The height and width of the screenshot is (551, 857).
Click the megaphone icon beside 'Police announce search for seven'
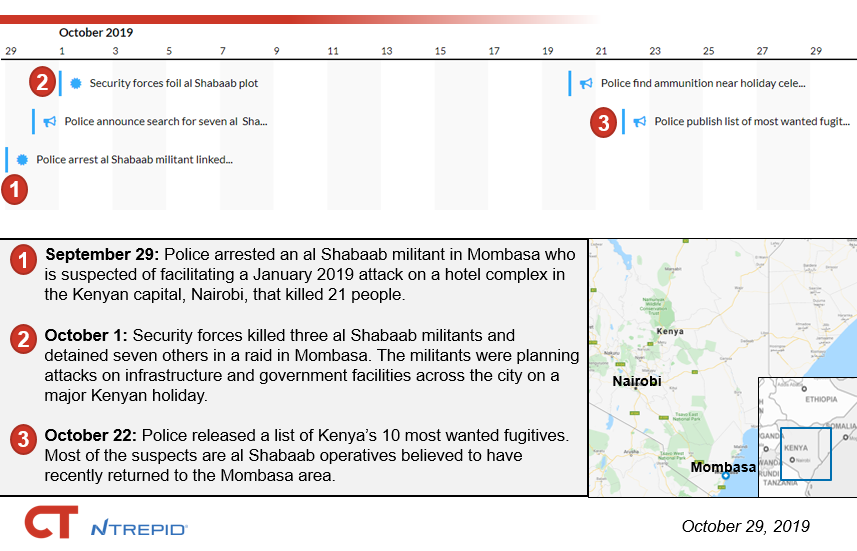click(x=50, y=121)
